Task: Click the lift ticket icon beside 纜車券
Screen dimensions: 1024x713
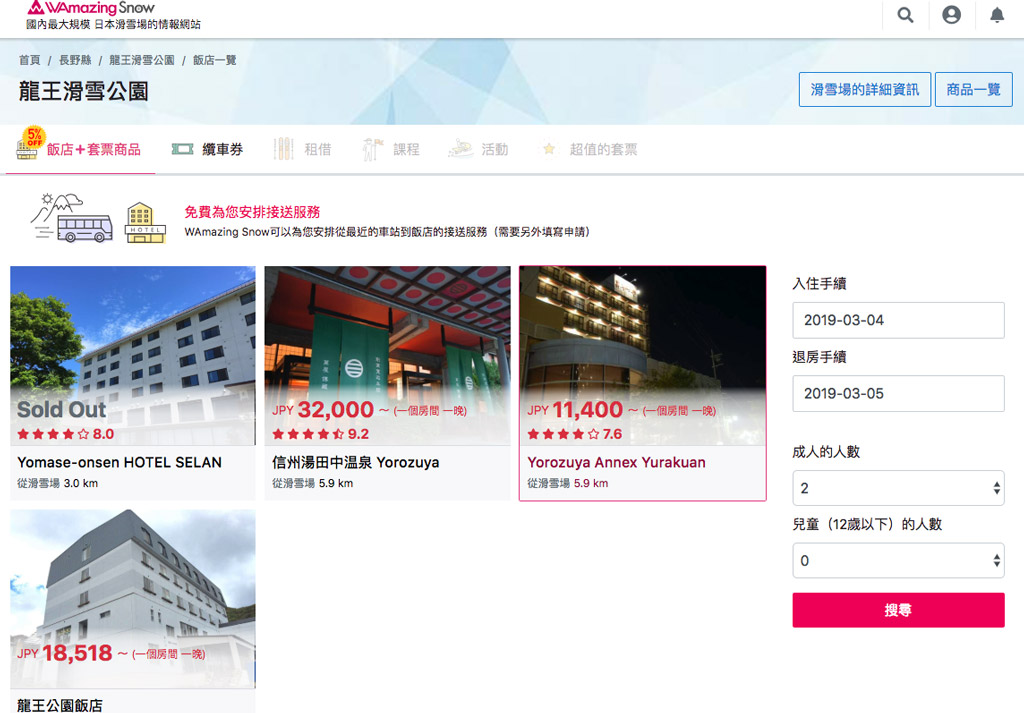Action: 182,149
